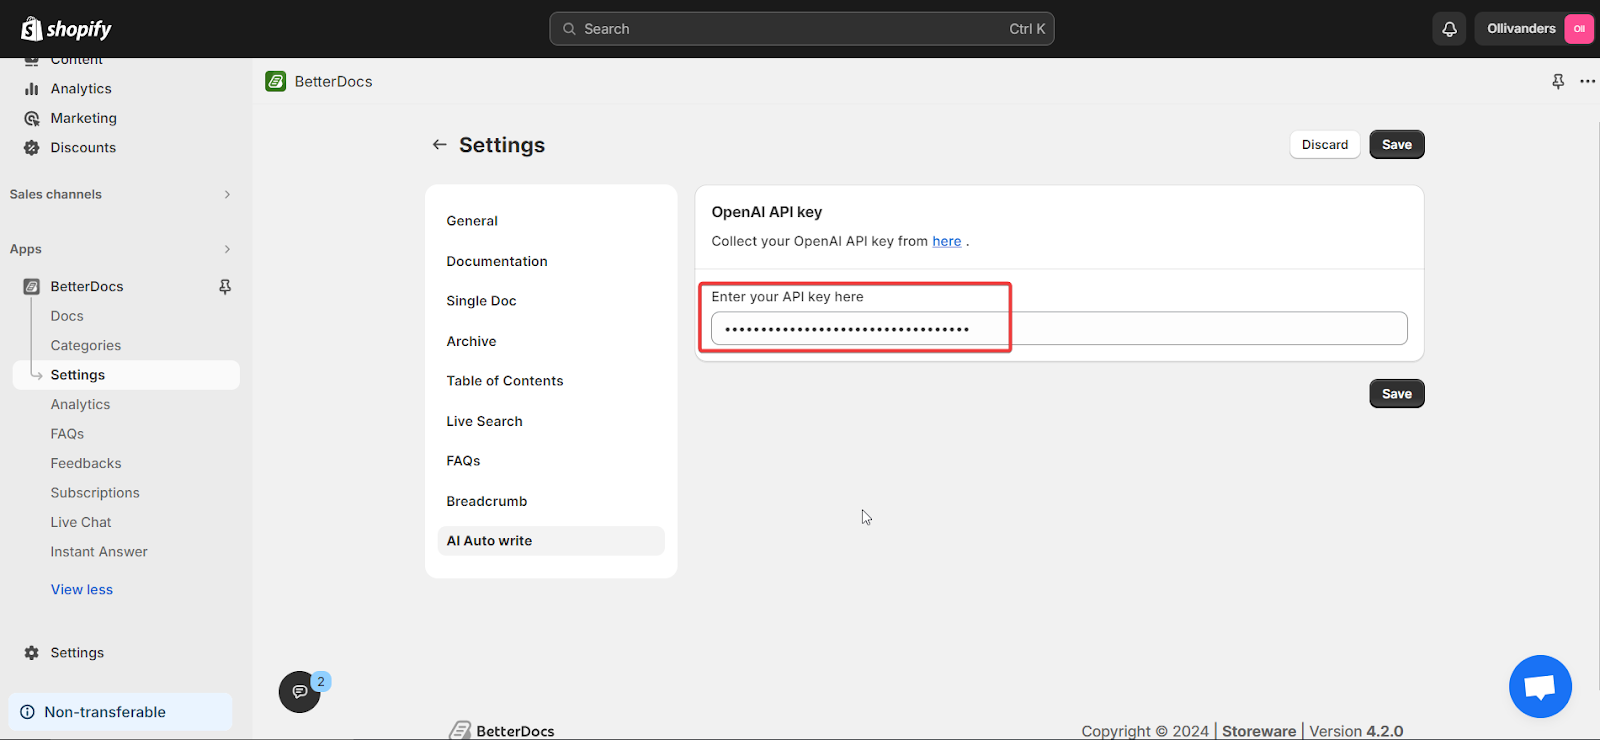Viewport: 1600px width, 740px height.
Task: Select Settings under BetterDocs
Action: tap(126, 375)
